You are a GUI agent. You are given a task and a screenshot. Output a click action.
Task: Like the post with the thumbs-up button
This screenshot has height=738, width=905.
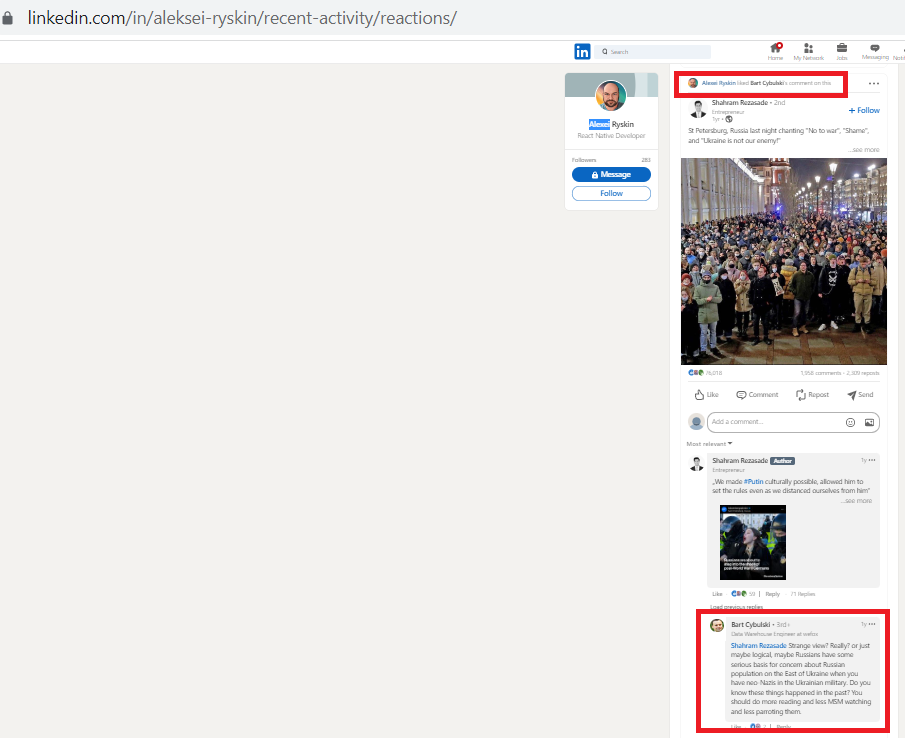706,395
